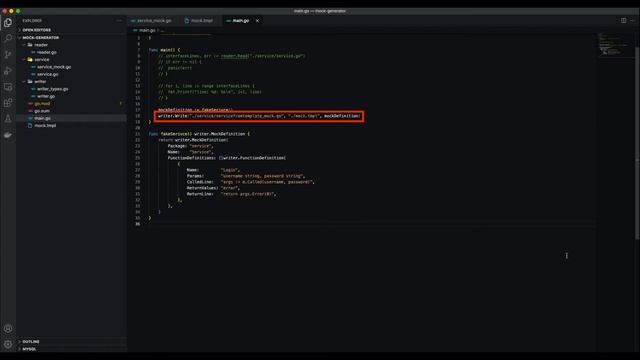The height and width of the screenshot is (360, 640).
Task: Click the 'func fakeService()' declaration line
Action: [x=199, y=134]
